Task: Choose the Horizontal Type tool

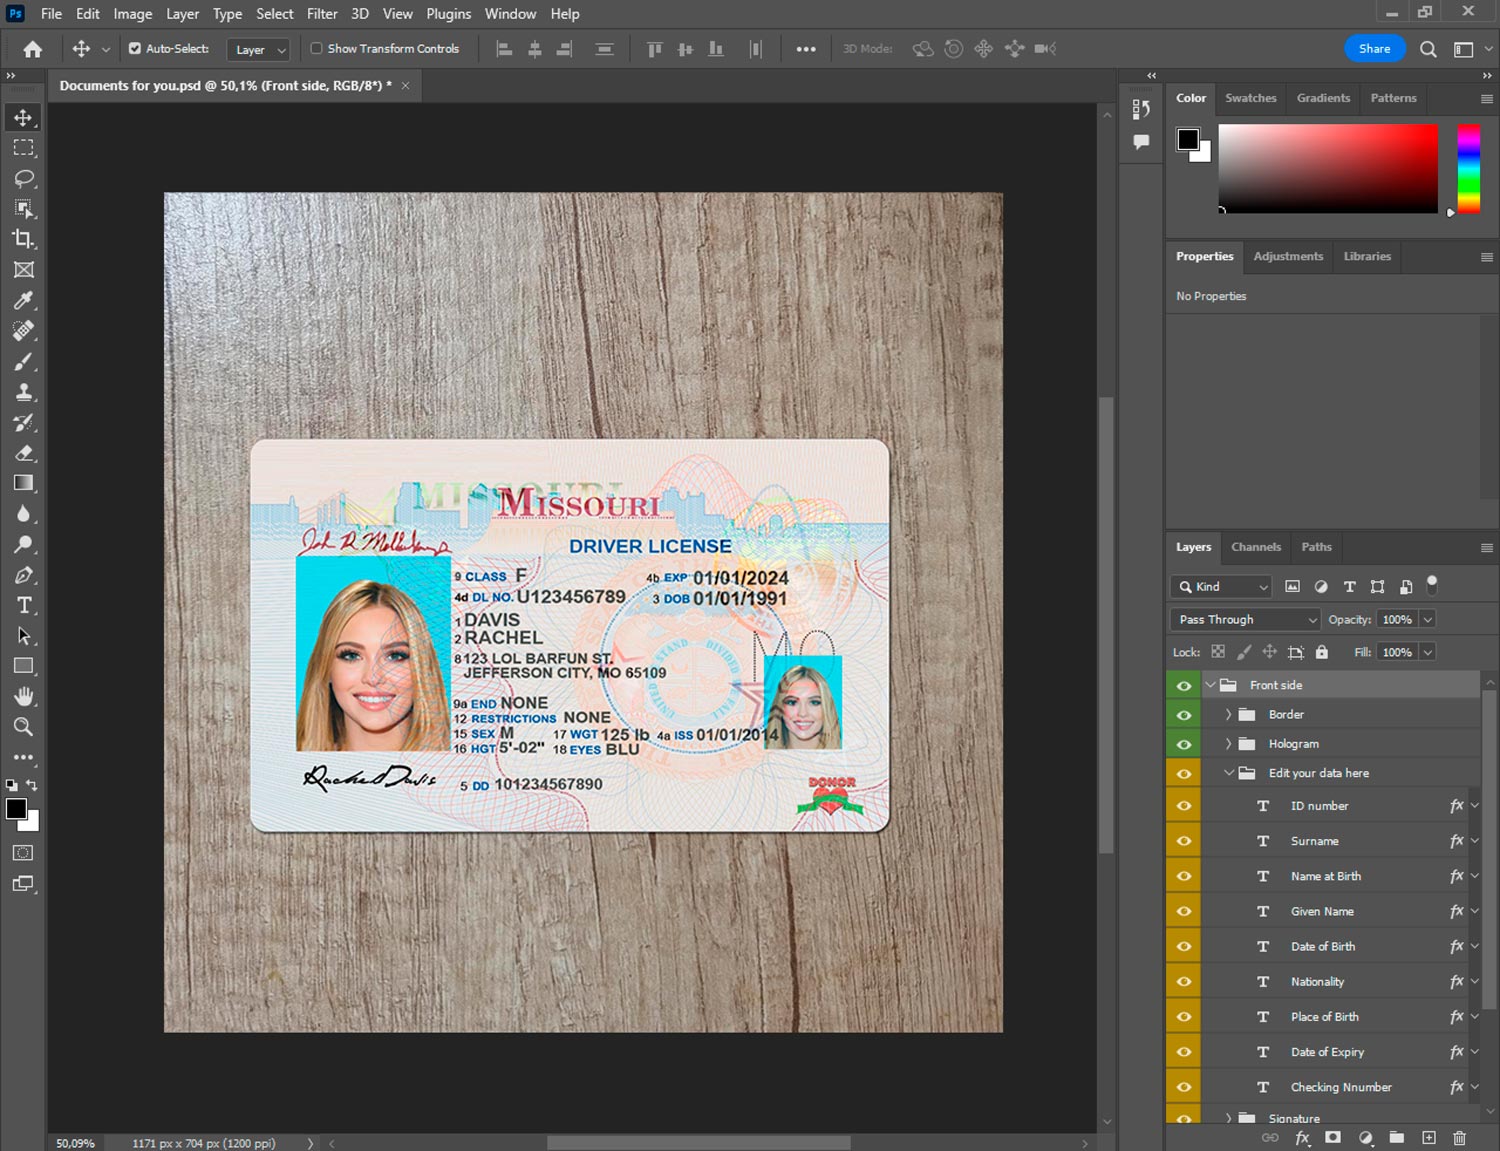Action: 24,605
